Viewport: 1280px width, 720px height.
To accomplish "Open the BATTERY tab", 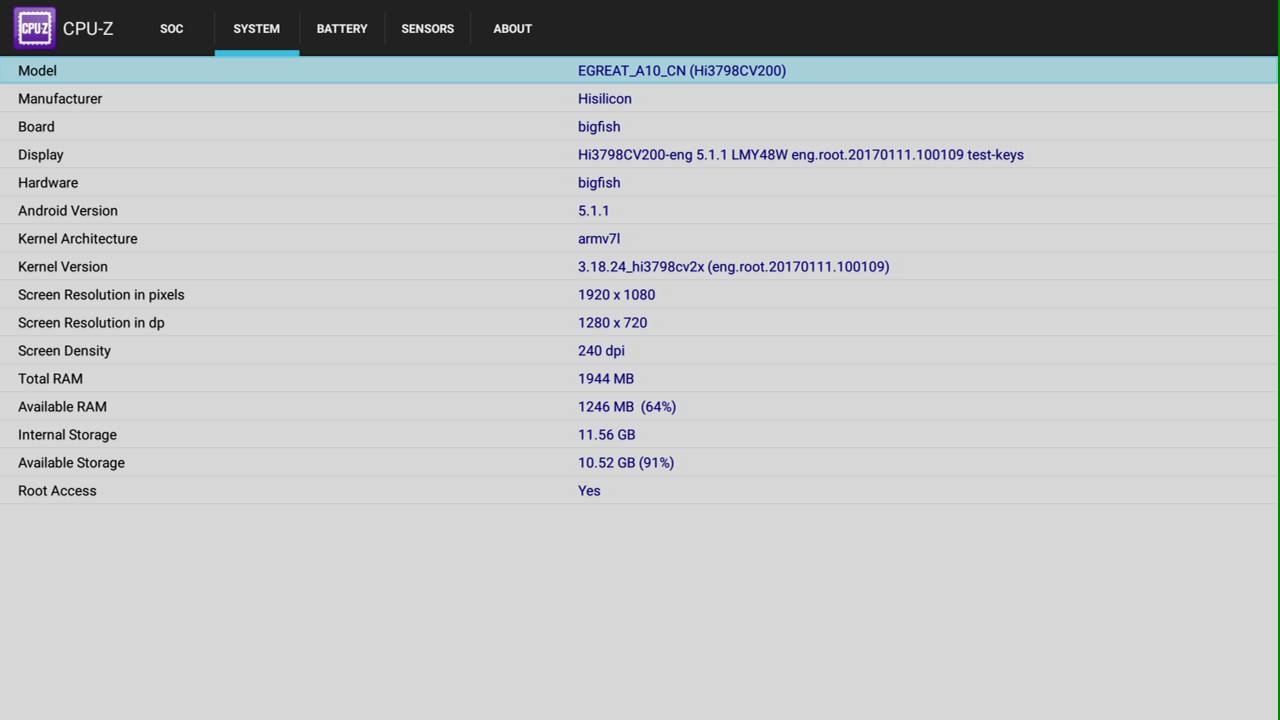I will [x=342, y=28].
